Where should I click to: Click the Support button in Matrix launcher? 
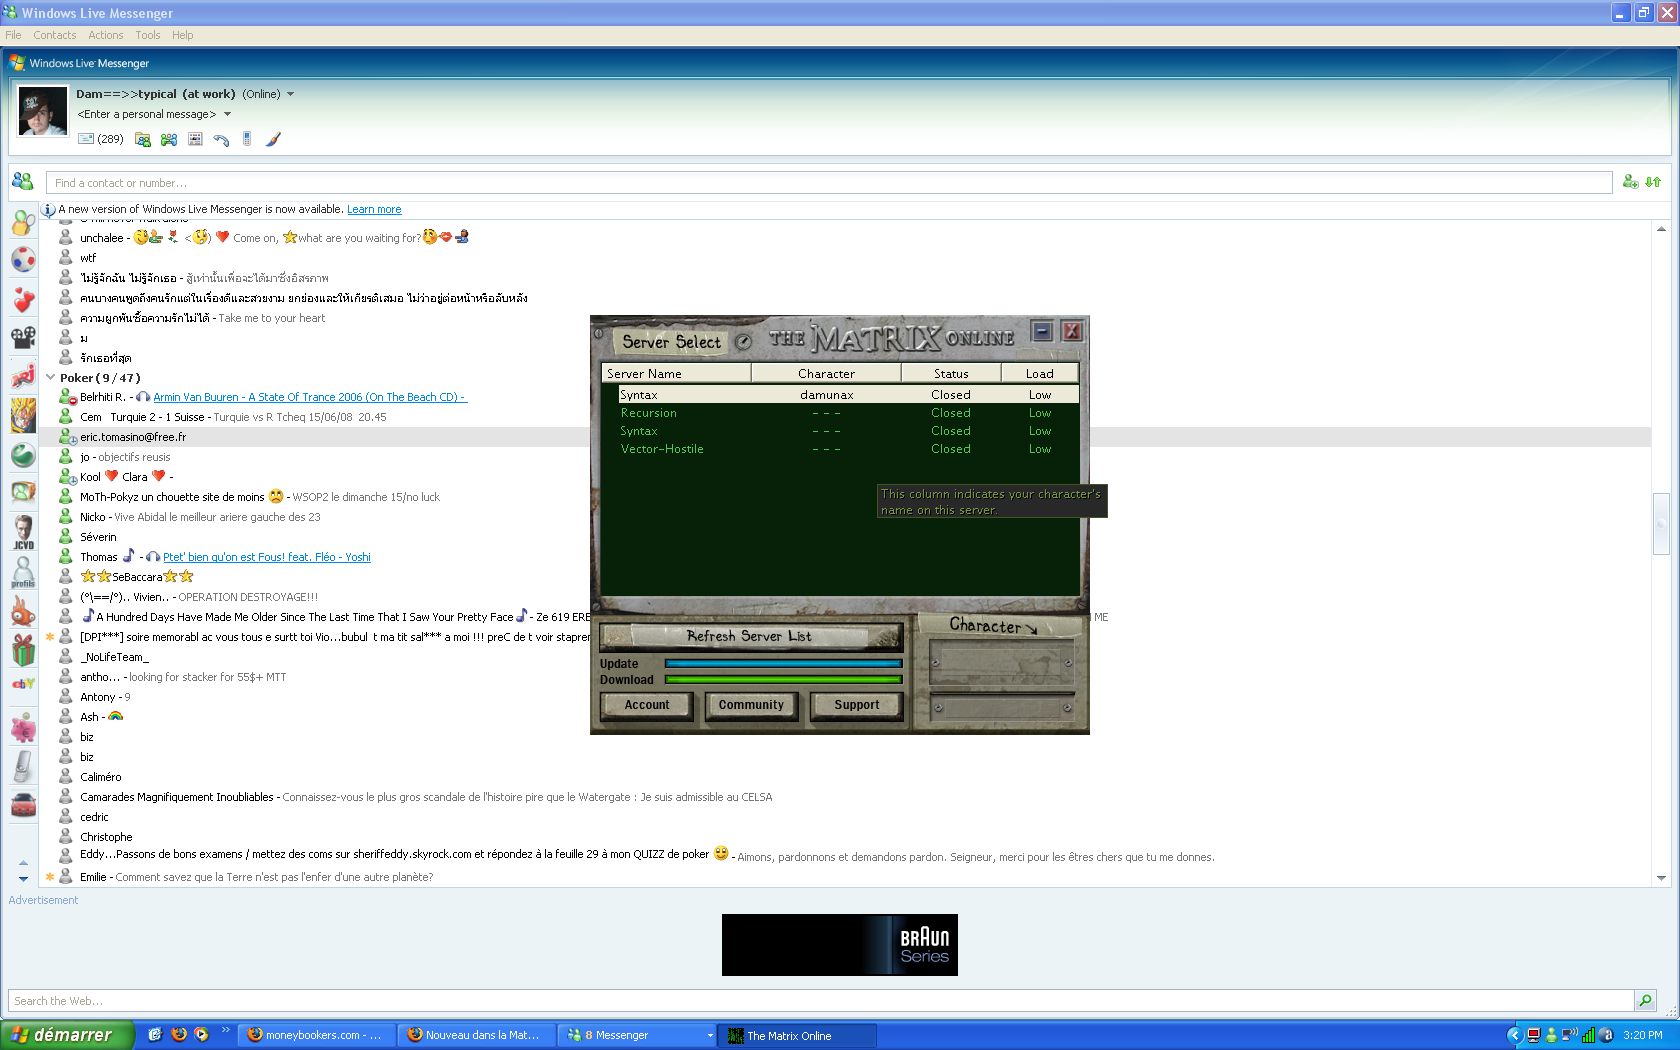tap(857, 705)
